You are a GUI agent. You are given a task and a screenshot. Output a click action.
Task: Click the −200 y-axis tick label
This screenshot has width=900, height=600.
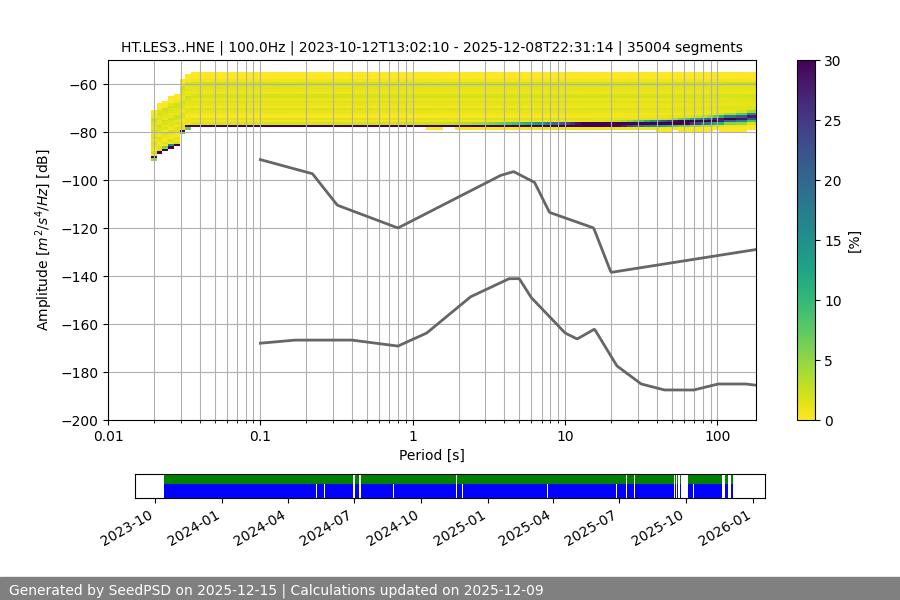(x=82, y=420)
